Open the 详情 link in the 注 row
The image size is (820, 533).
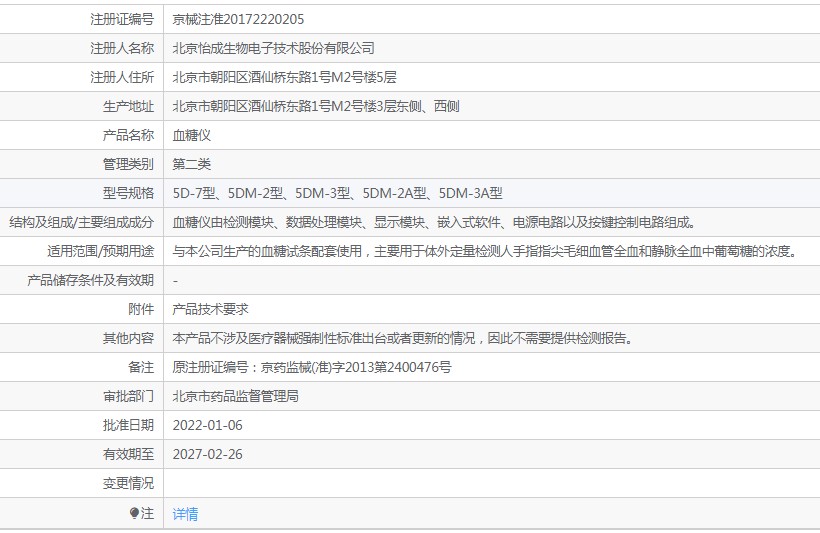pyautogui.click(x=185, y=514)
